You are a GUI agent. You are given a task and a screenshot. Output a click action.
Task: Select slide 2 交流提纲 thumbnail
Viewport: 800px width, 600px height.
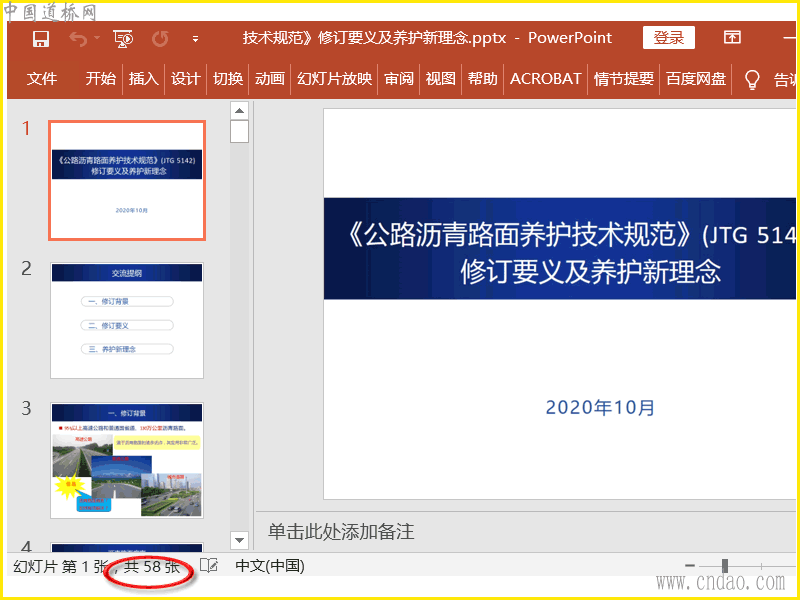127,320
